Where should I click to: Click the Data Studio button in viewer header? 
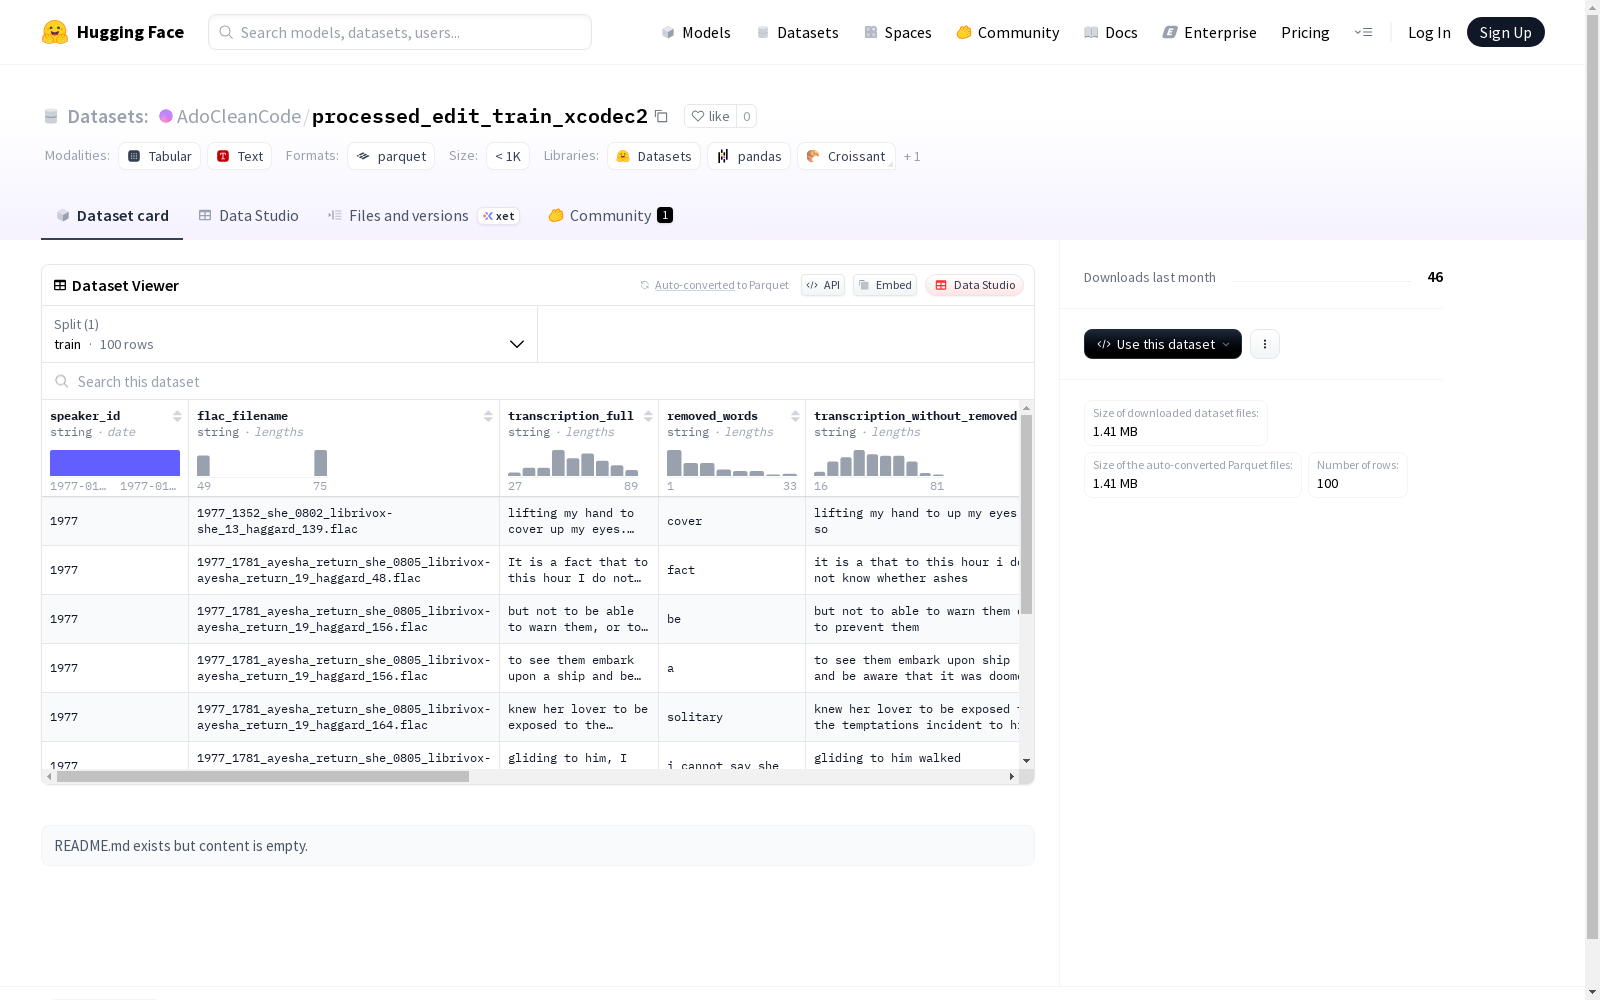pos(974,285)
